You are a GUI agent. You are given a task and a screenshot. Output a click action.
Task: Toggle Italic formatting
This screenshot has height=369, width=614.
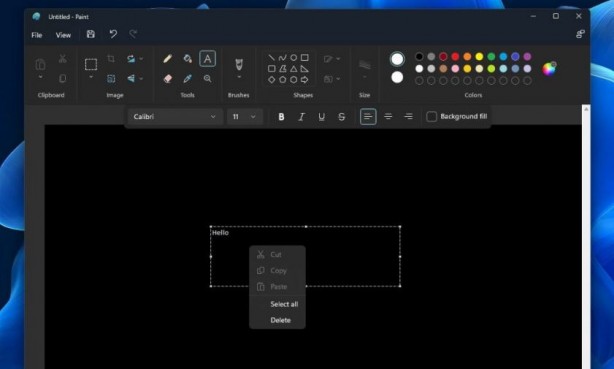click(301, 117)
